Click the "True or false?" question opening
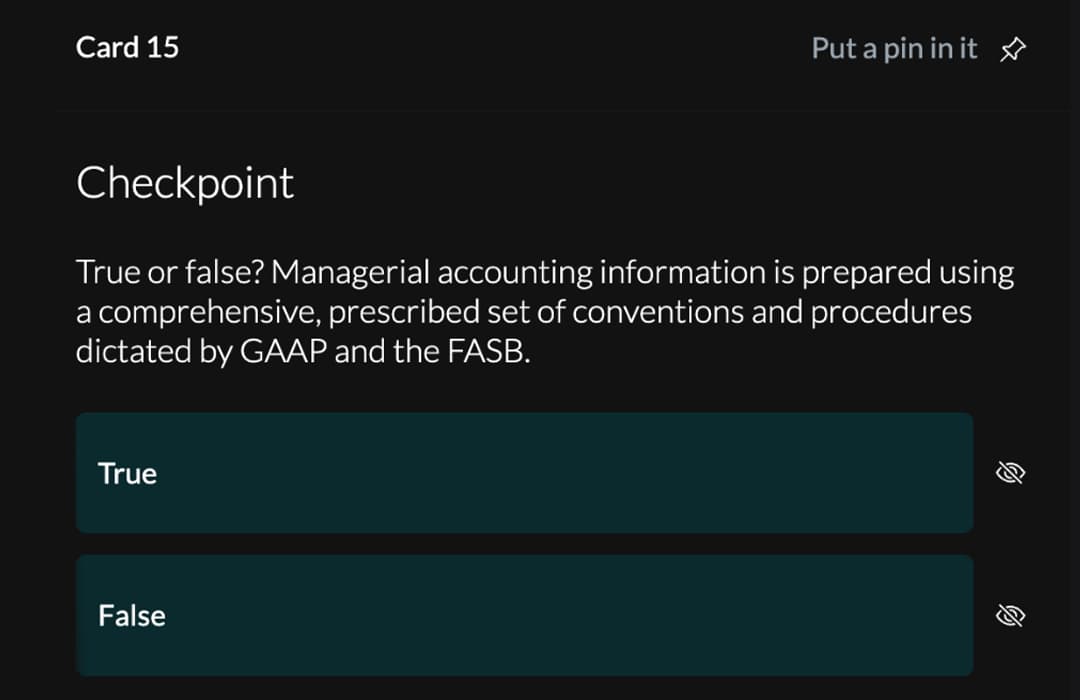 click(x=170, y=272)
